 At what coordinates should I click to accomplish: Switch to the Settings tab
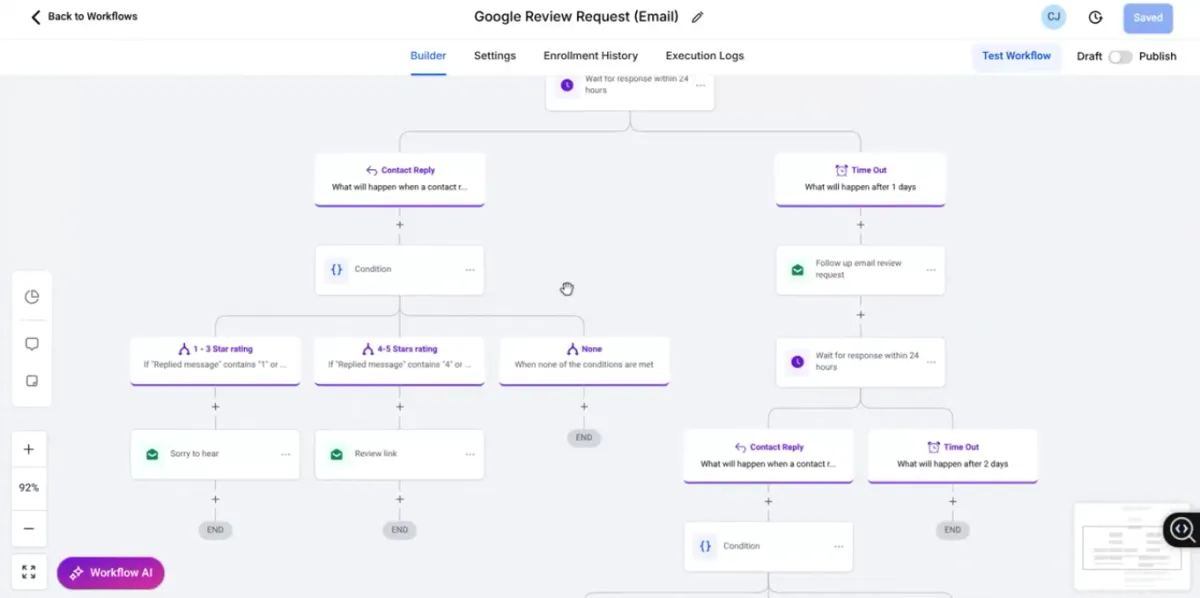(495, 56)
